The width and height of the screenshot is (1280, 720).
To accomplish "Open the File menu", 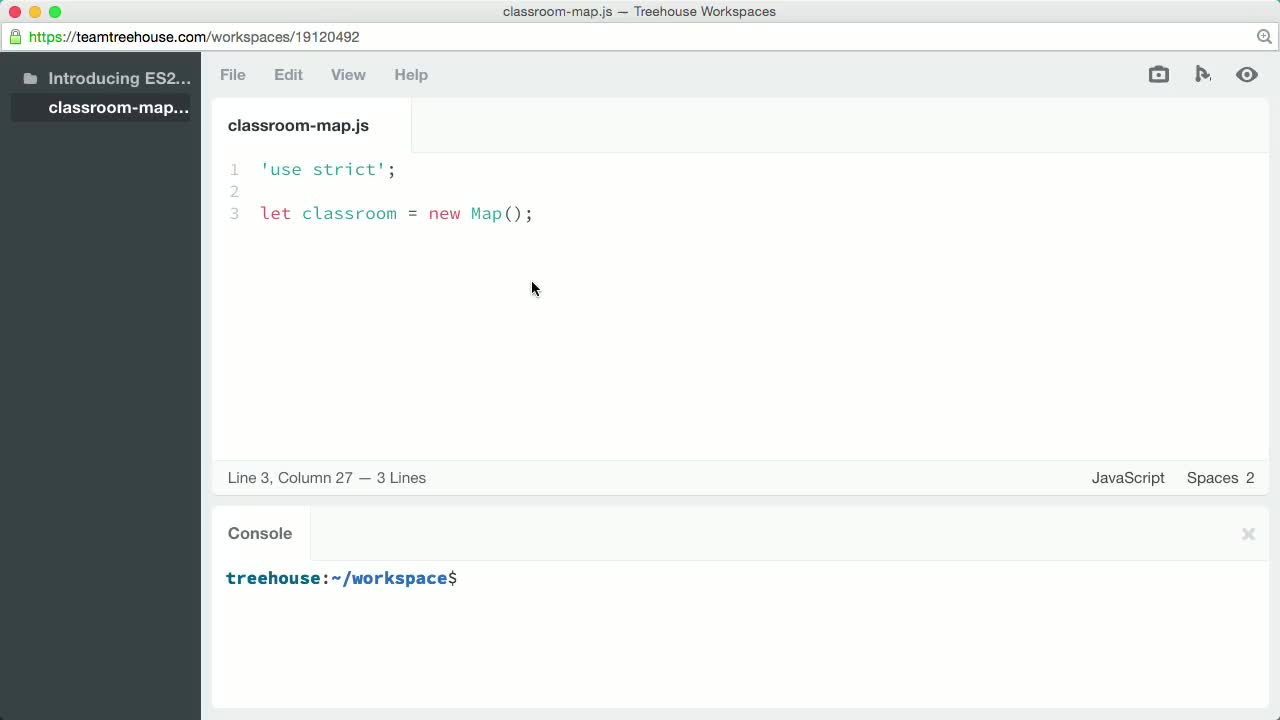I will 232,75.
